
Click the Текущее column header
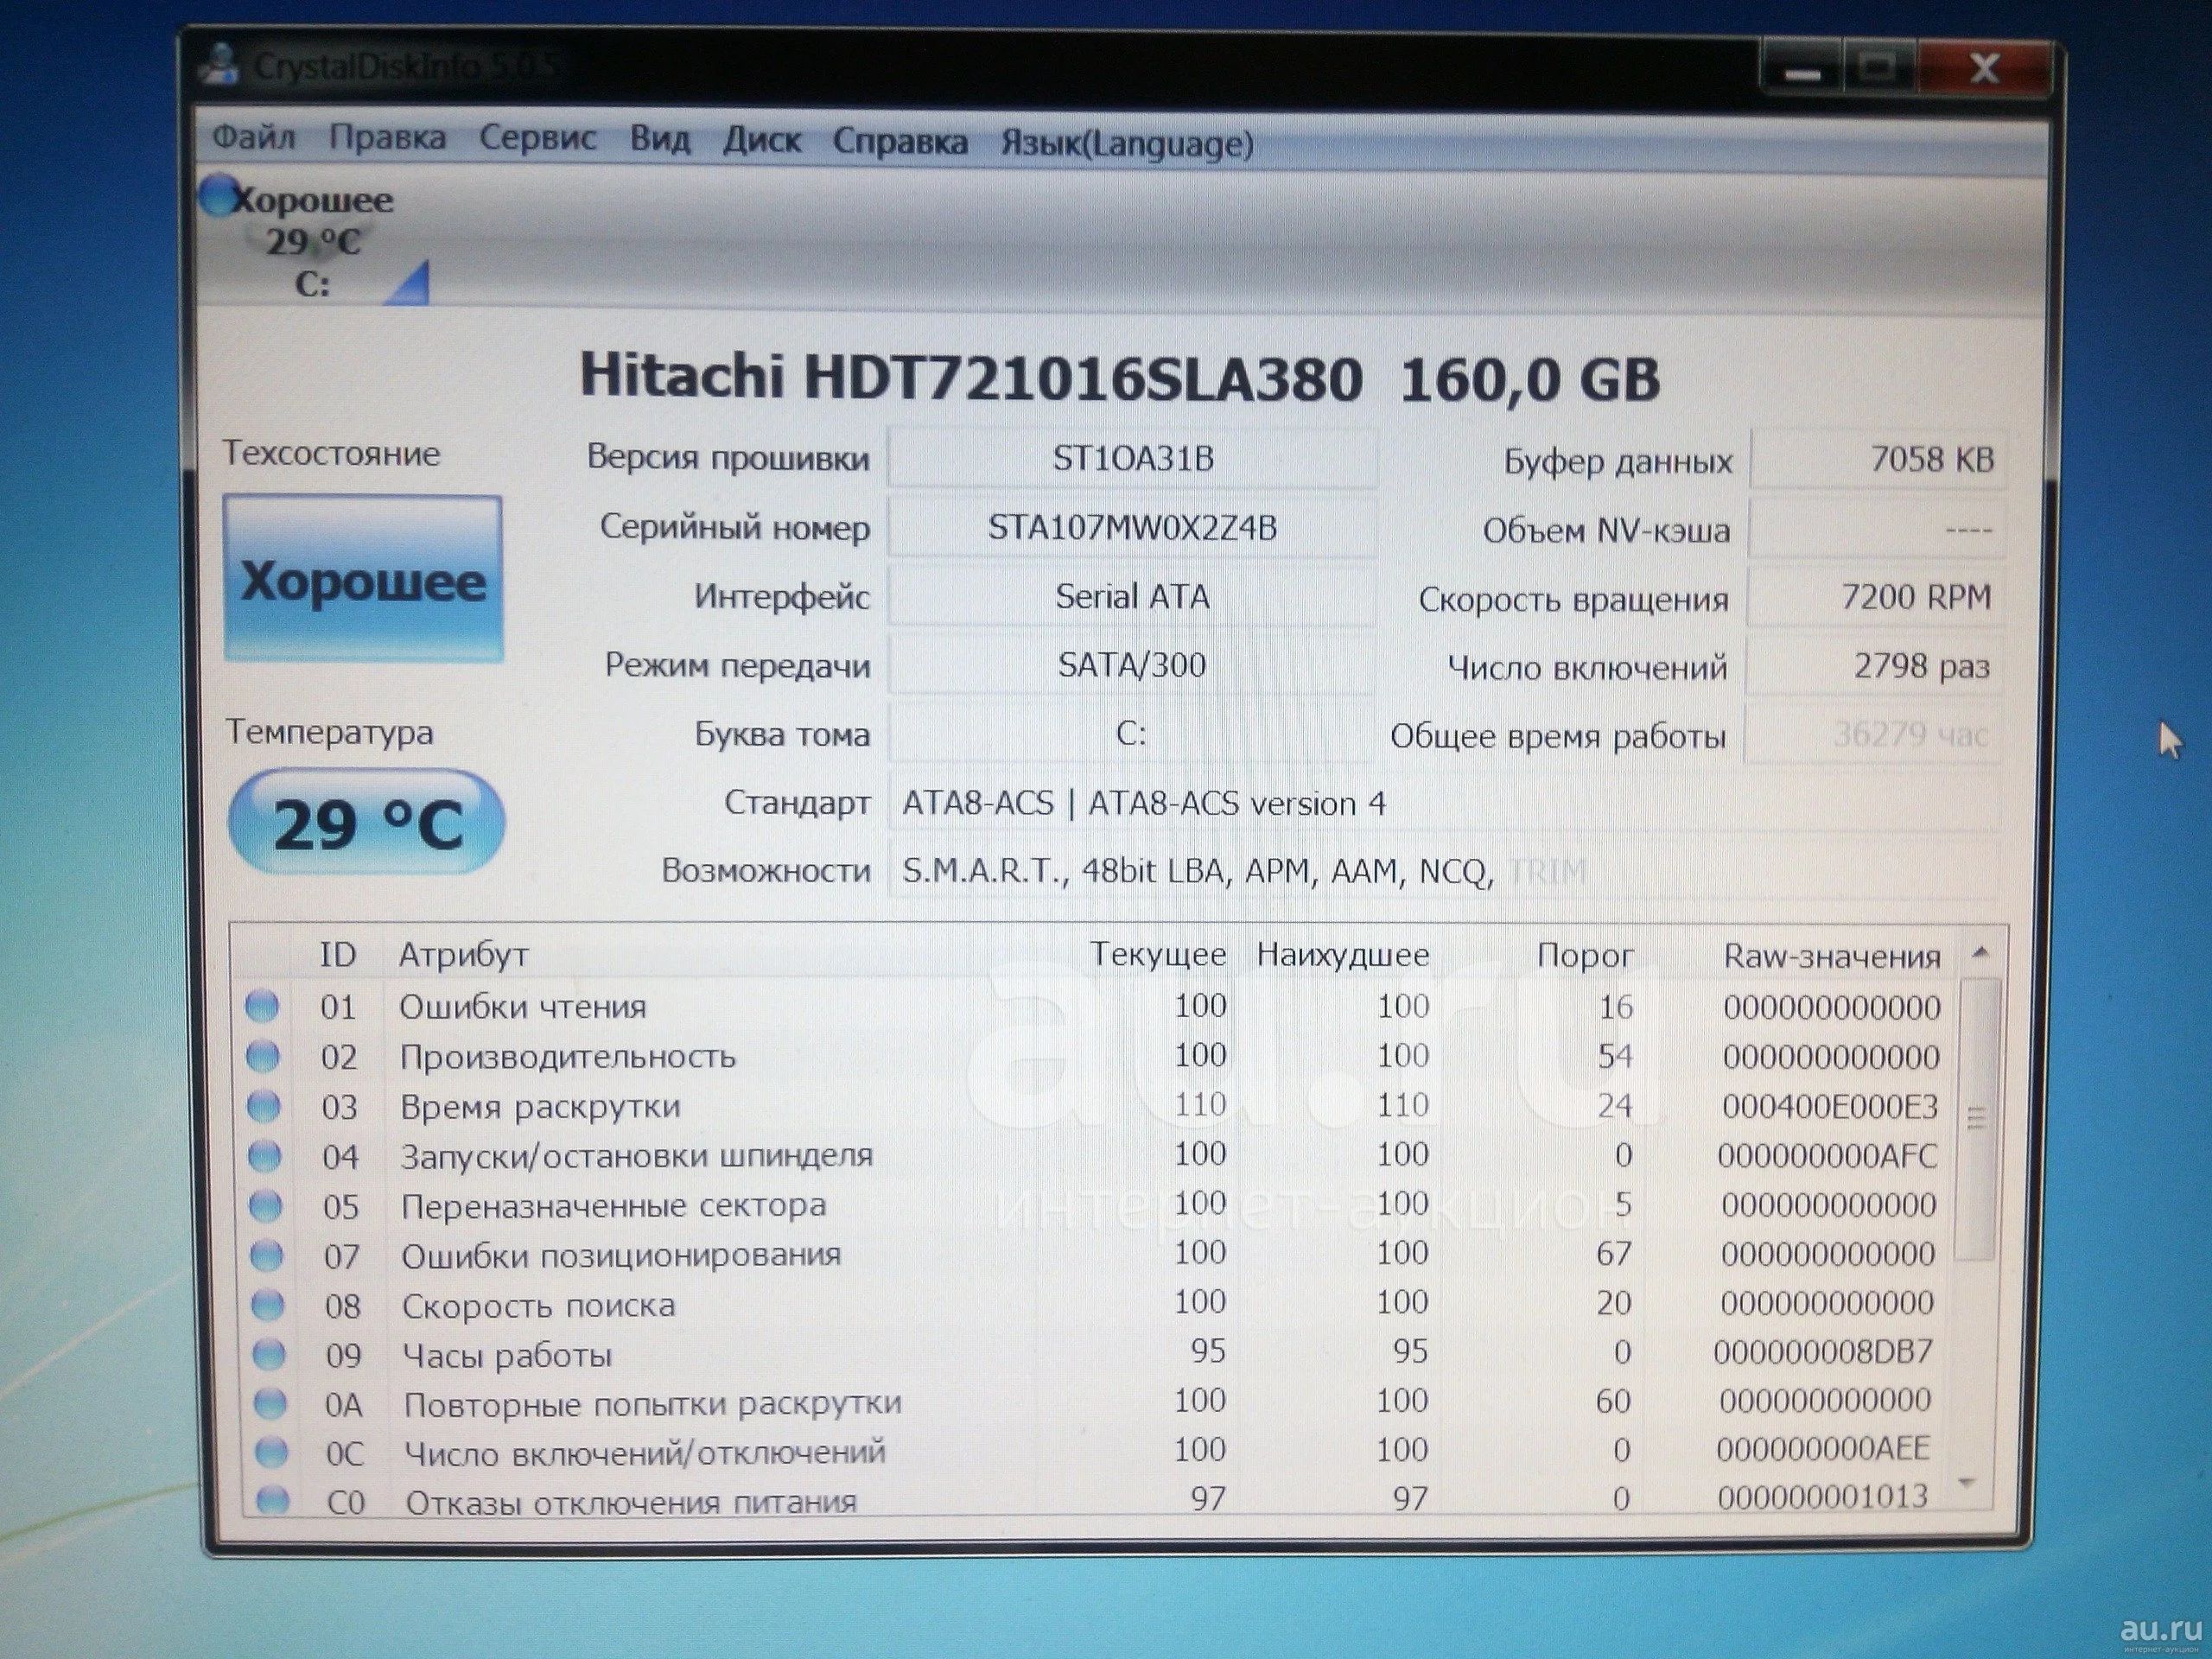tap(1158, 954)
